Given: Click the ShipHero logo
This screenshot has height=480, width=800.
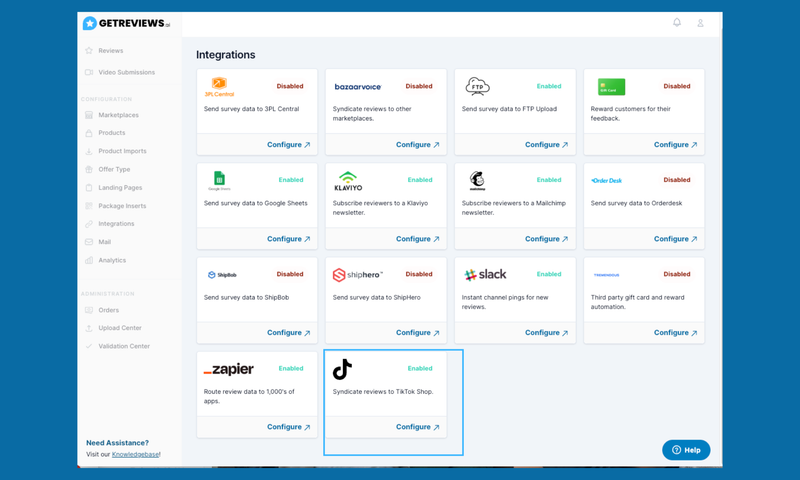Looking at the screenshot, I should click(x=358, y=275).
